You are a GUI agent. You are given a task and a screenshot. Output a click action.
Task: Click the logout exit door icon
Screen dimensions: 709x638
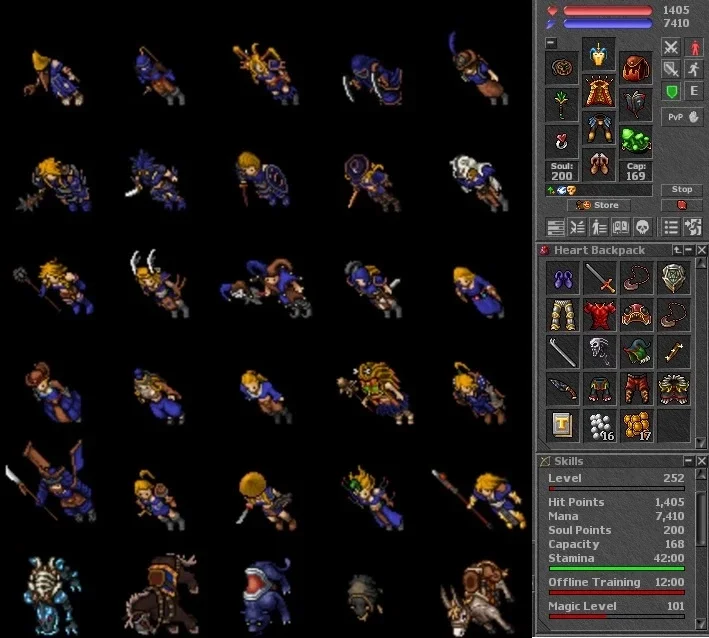[693, 227]
